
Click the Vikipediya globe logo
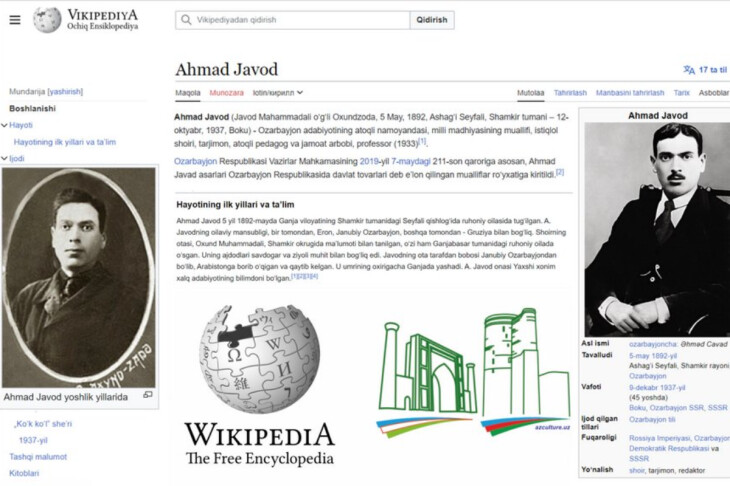tap(47, 20)
